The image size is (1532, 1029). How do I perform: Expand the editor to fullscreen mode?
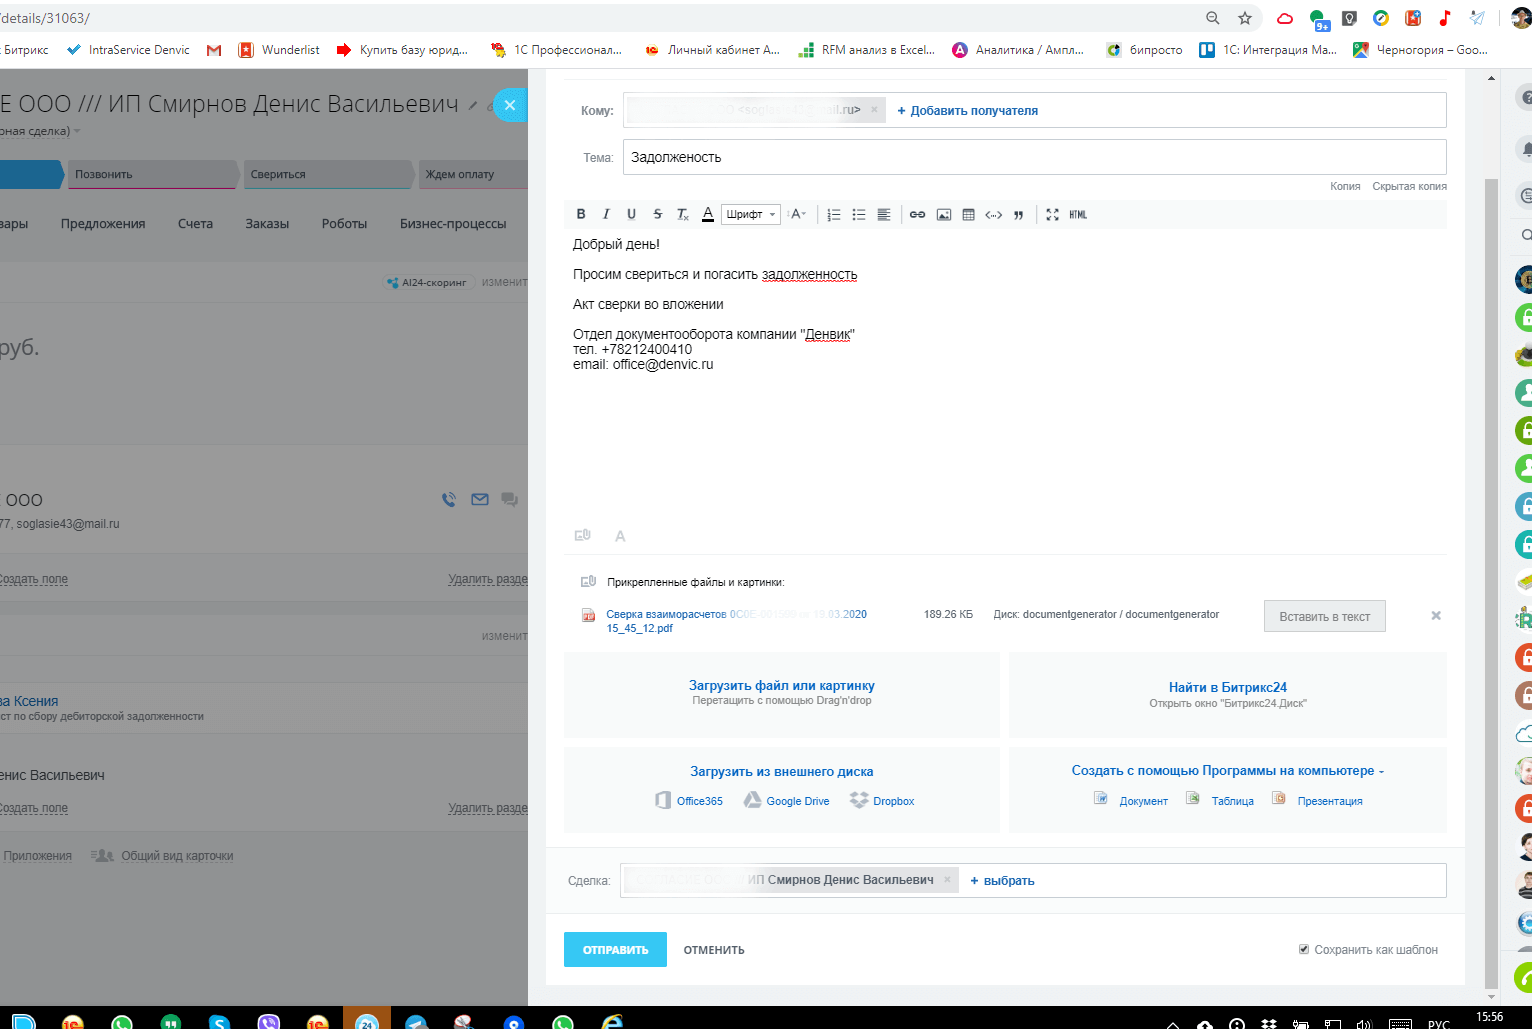click(1052, 214)
